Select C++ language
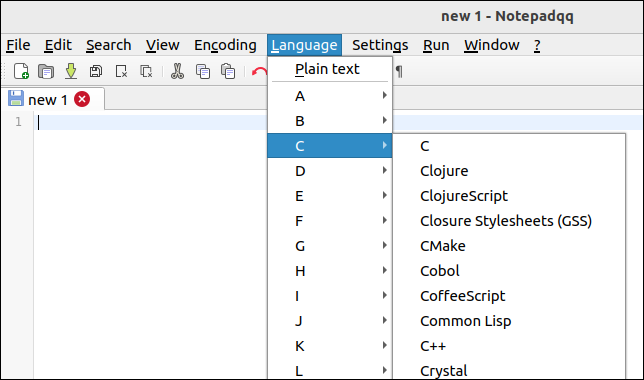 click(x=509, y=346)
